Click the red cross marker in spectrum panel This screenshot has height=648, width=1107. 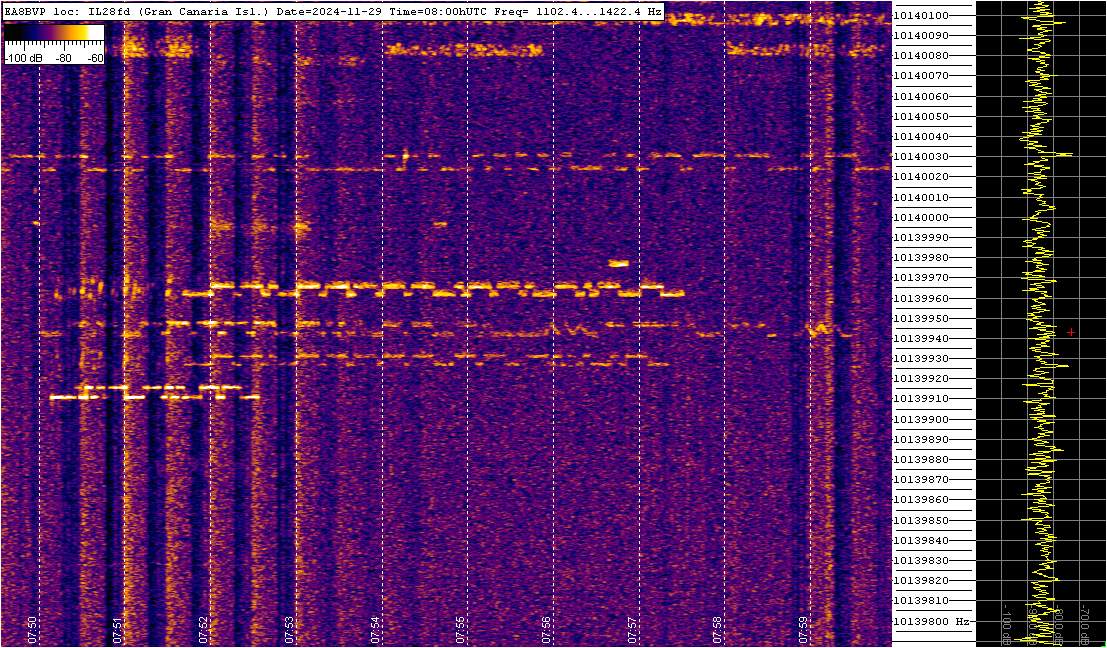pos(1071,332)
